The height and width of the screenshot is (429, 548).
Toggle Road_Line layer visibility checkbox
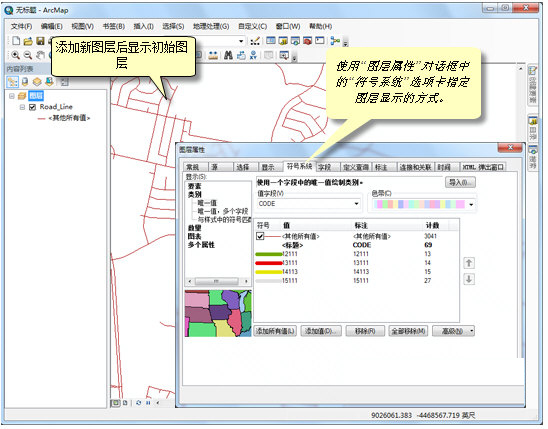tap(33, 107)
